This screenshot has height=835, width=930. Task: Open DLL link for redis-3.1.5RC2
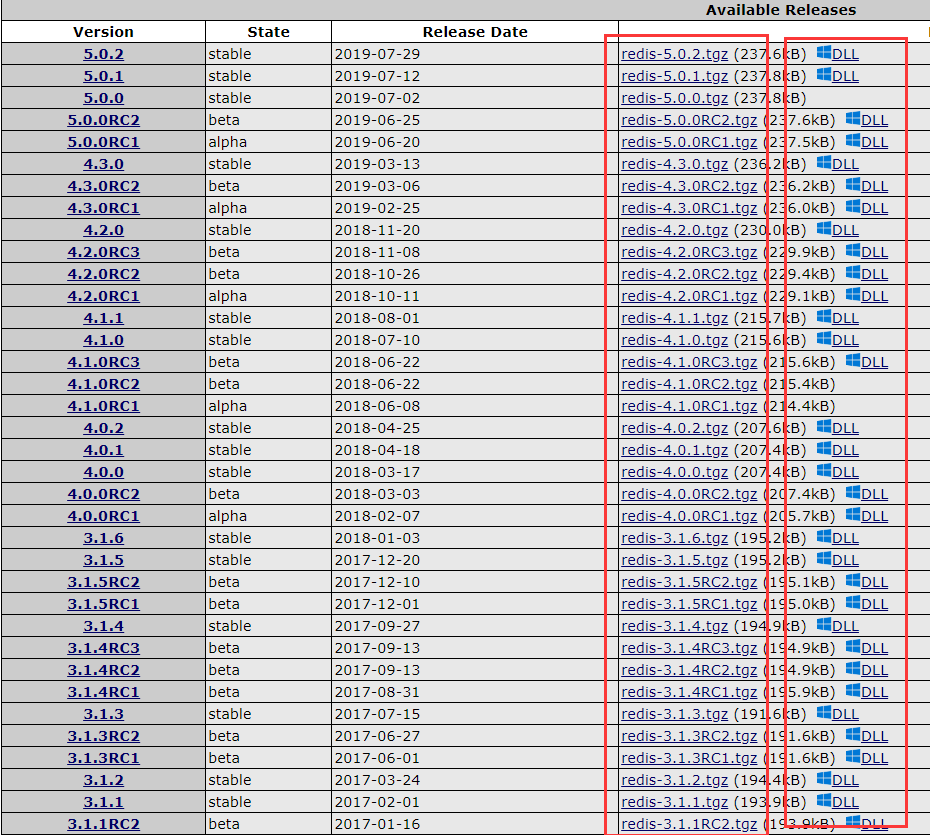(x=874, y=582)
